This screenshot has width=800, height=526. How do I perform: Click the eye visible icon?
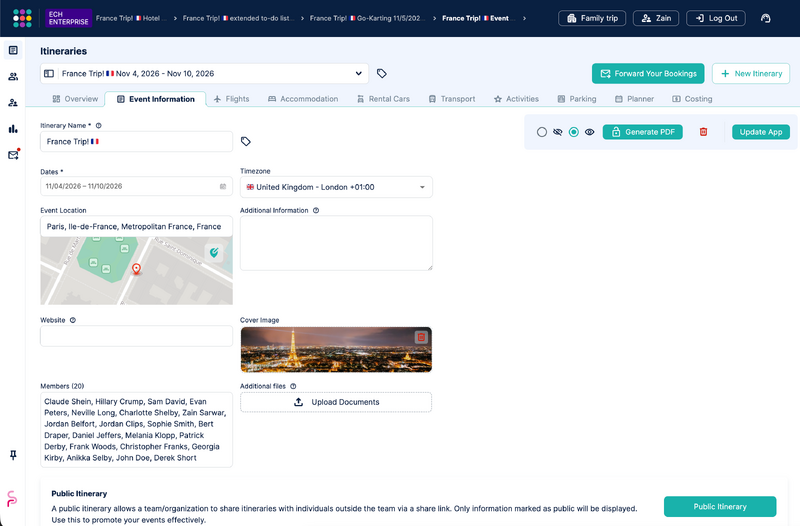pos(589,132)
